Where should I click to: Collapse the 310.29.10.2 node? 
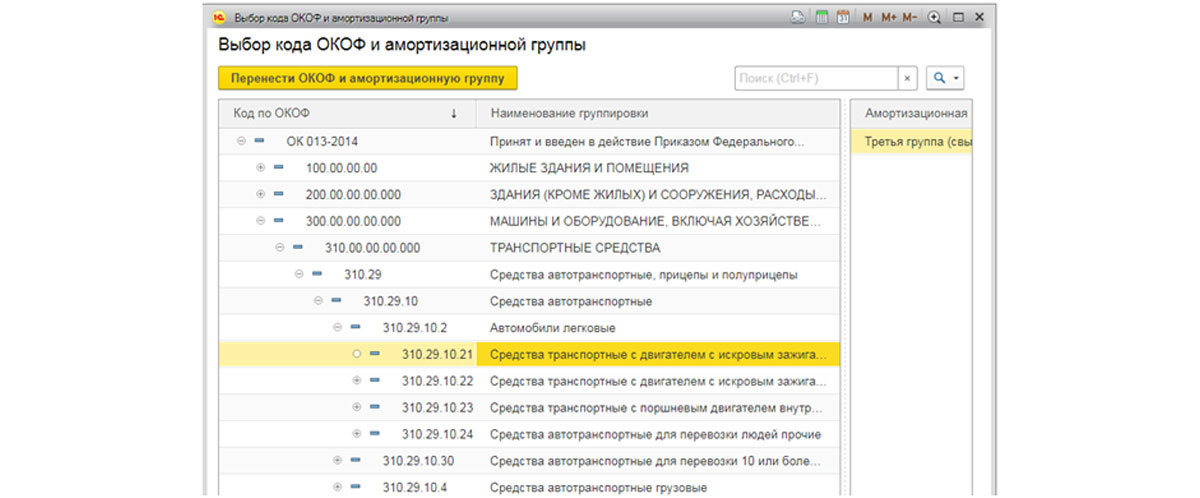(x=337, y=327)
